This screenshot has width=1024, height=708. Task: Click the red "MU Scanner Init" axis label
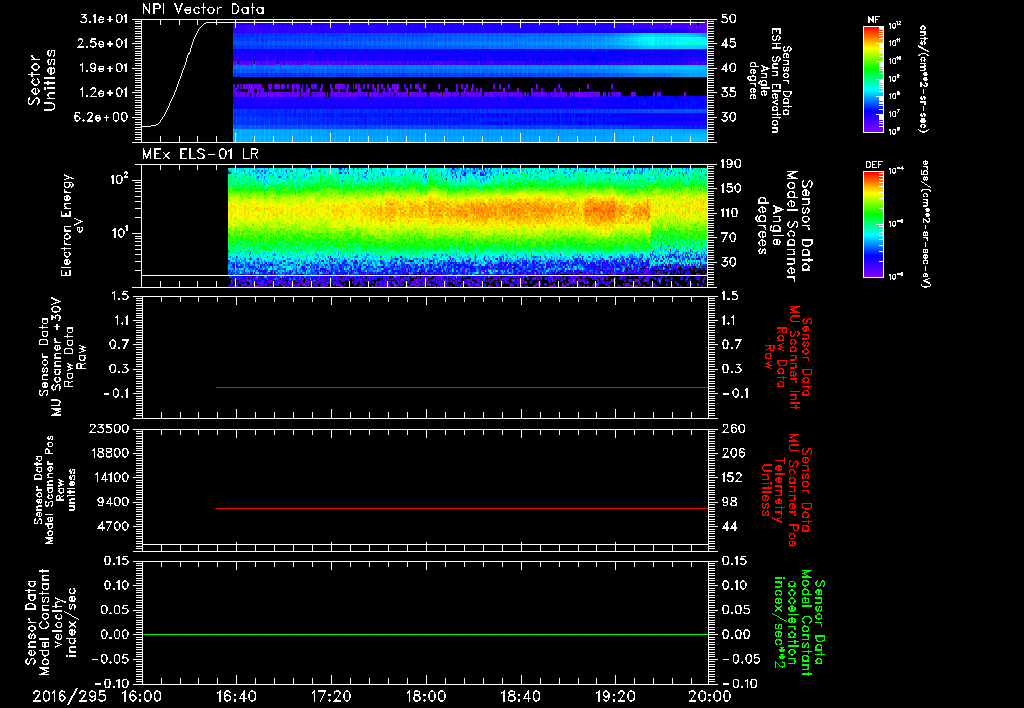coord(786,357)
